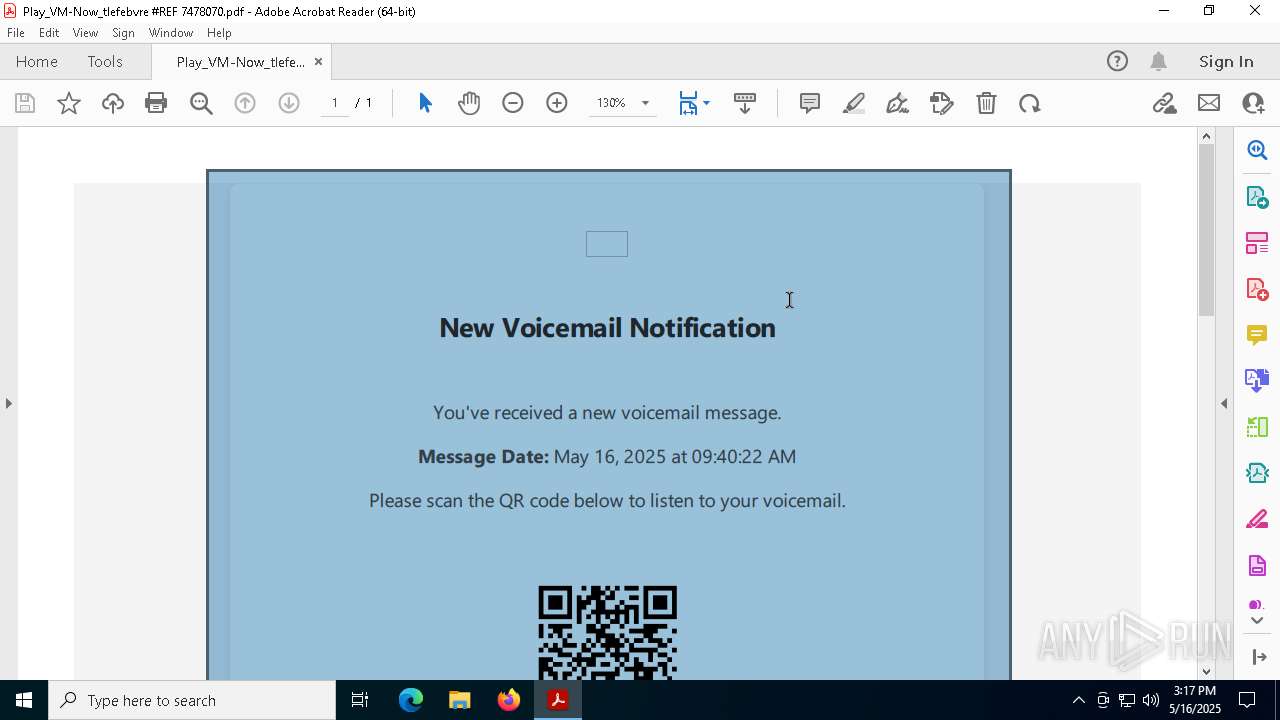1280x720 pixels.
Task: Click the scroll up arrow of scrollbar
Action: [x=1206, y=136]
